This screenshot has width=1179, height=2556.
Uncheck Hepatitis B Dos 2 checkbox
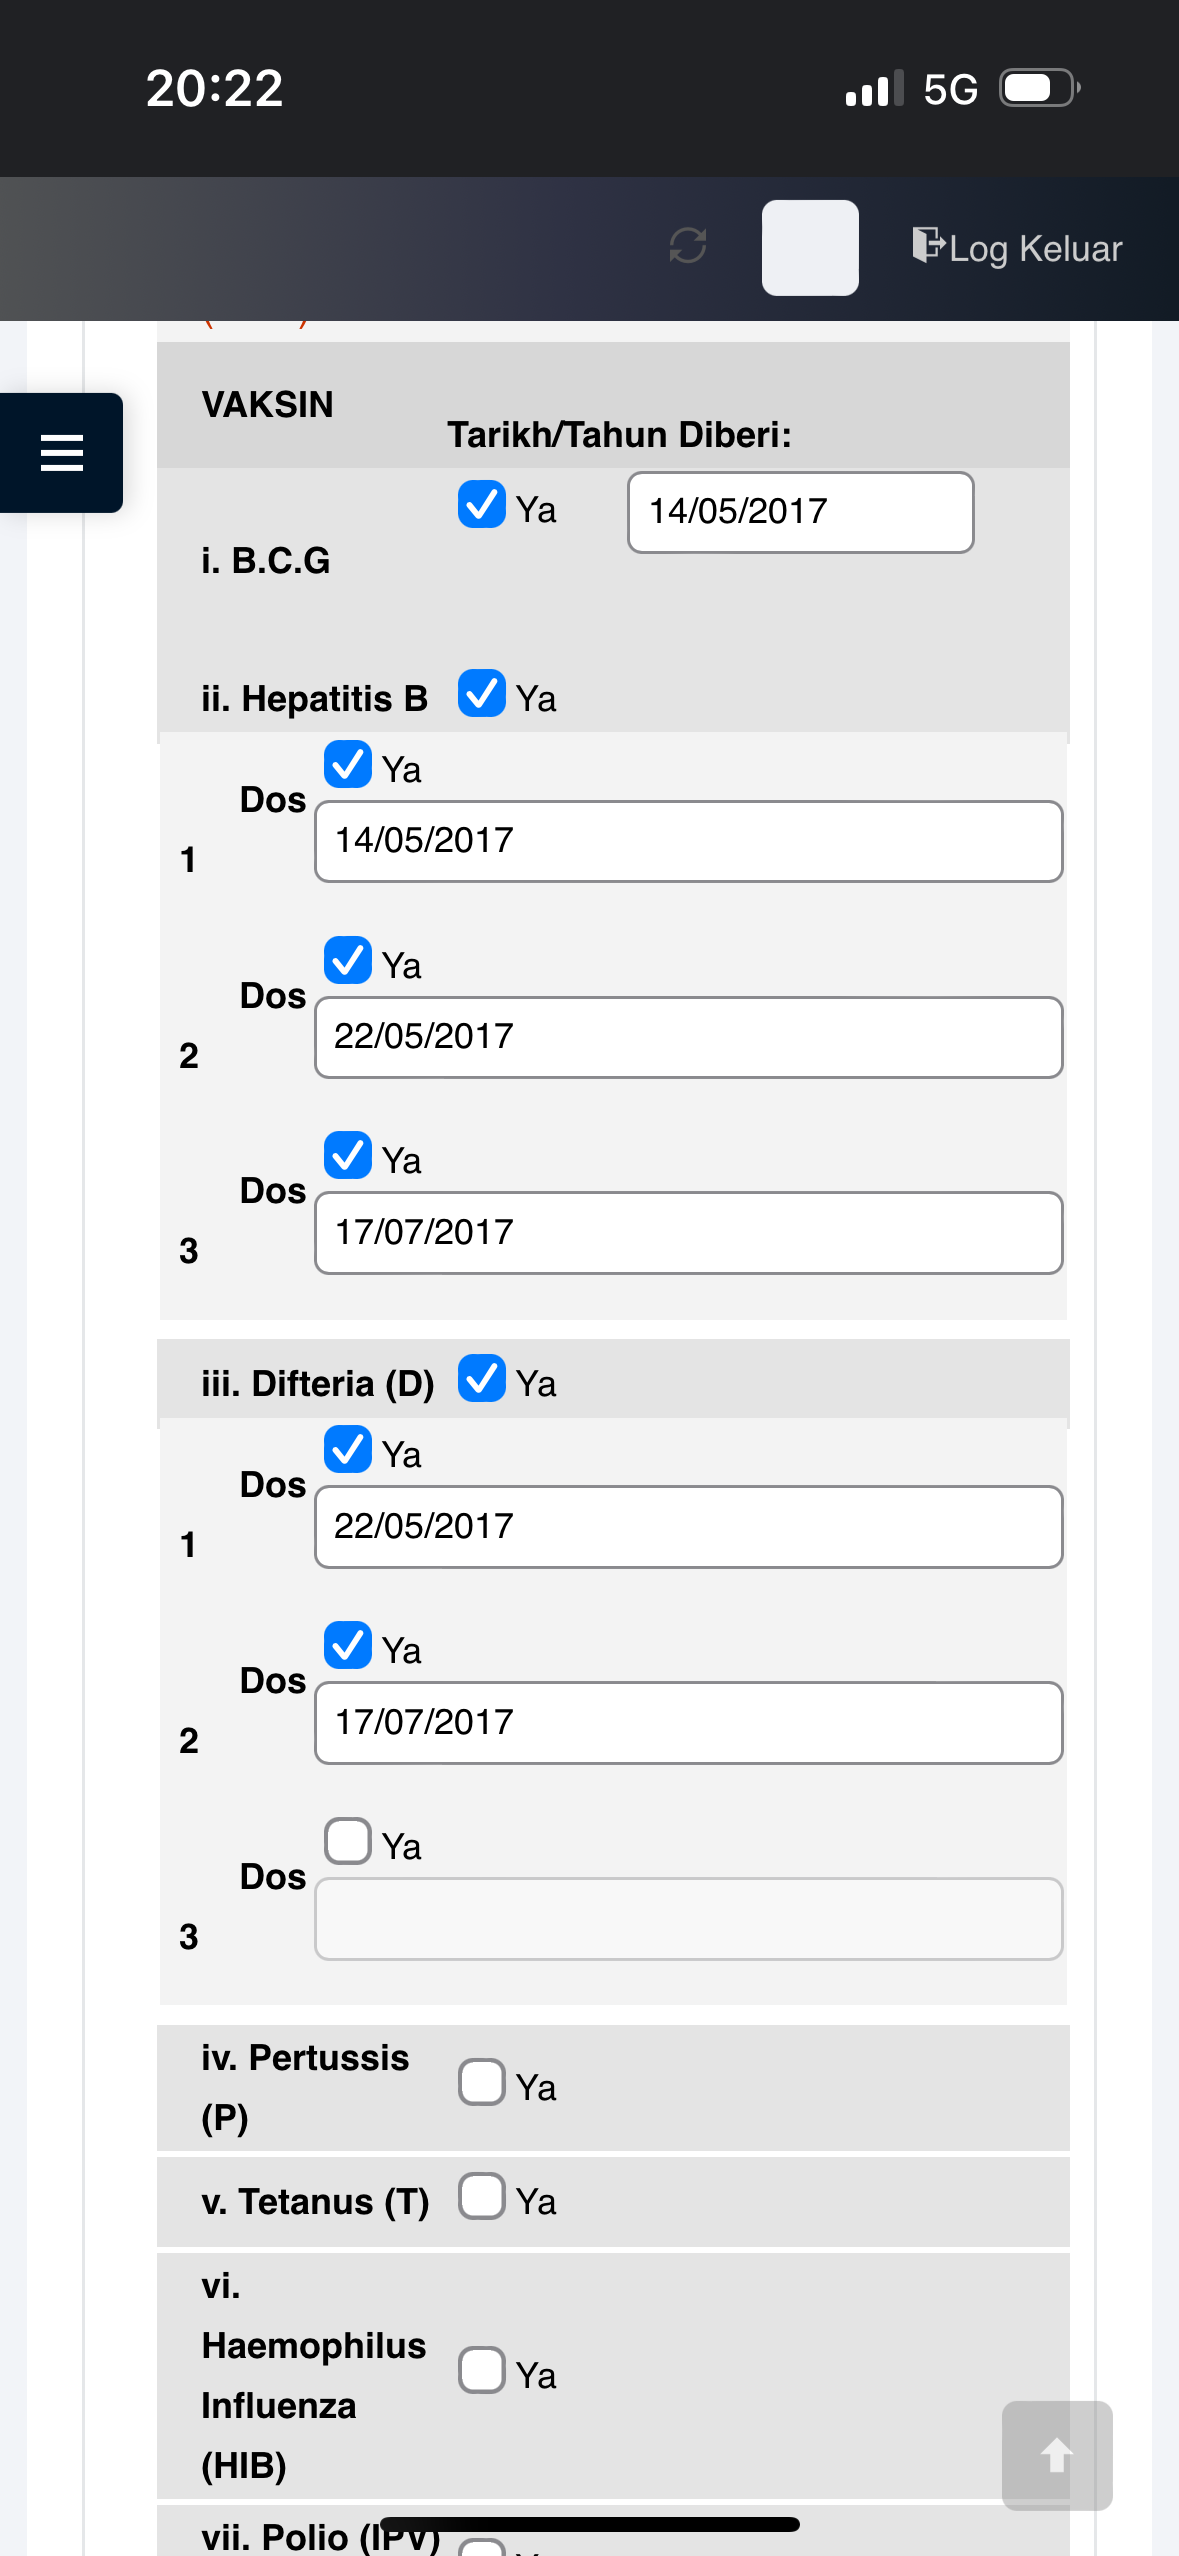coord(348,960)
